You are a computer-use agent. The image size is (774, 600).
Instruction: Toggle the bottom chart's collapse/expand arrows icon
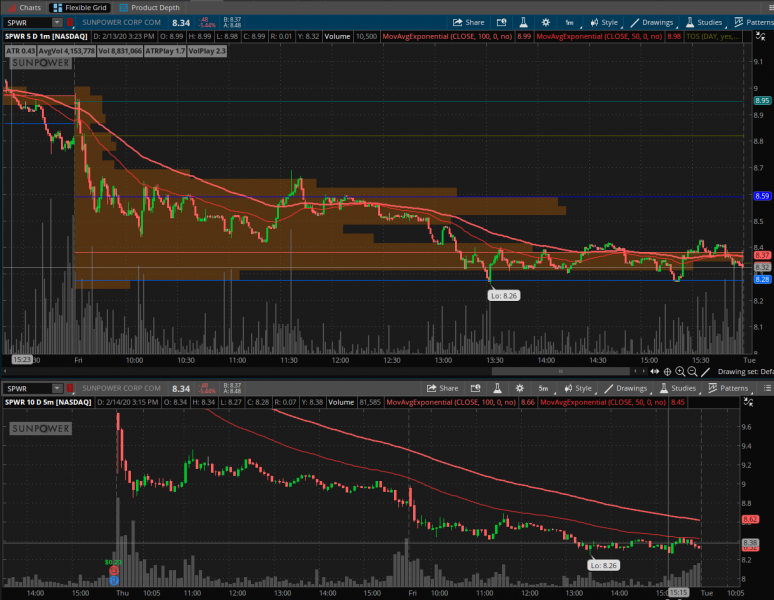tap(748, 402)
